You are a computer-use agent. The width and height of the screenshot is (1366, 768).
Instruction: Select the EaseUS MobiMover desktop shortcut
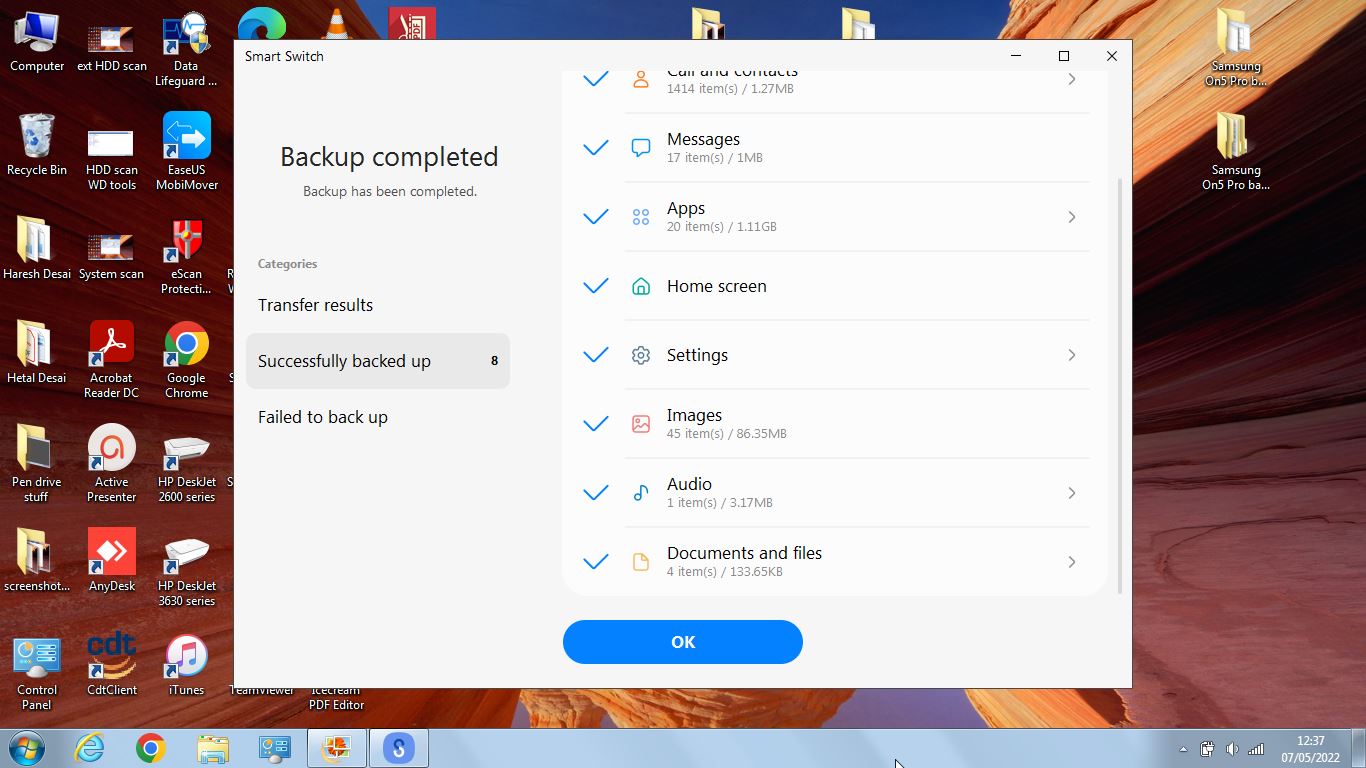187,151
